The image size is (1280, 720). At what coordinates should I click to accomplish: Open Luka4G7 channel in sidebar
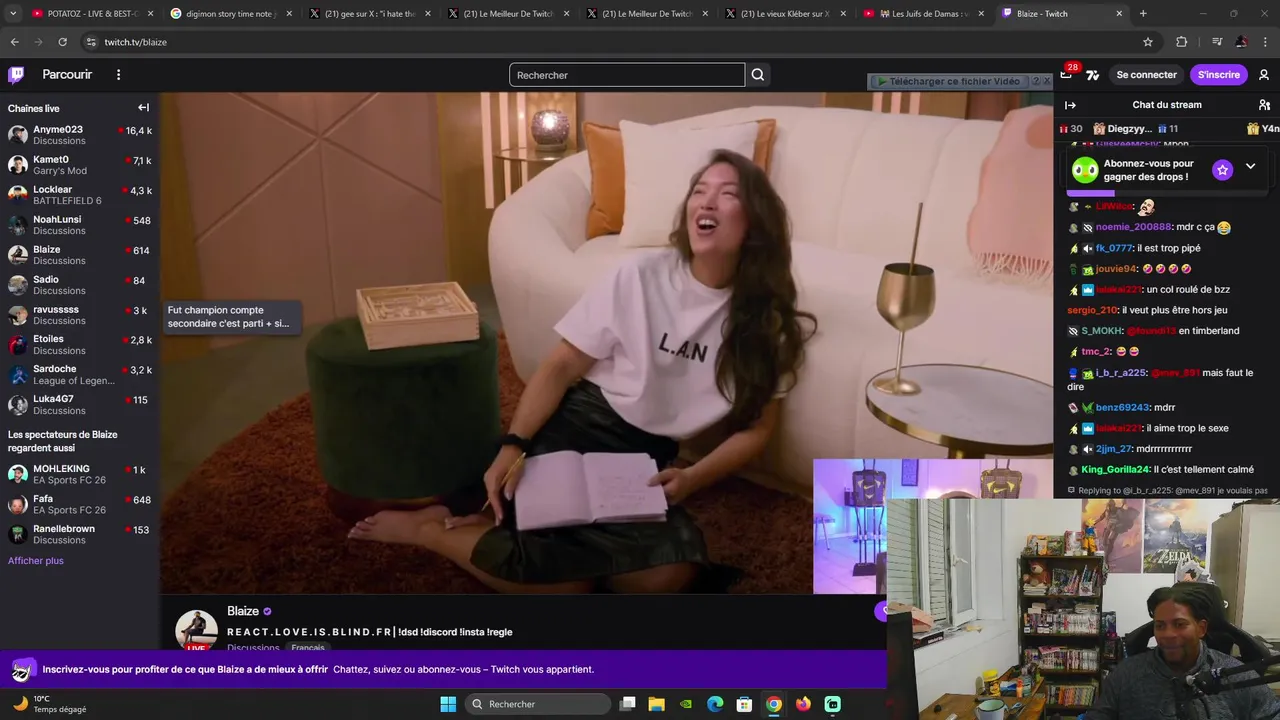point(80,405)
